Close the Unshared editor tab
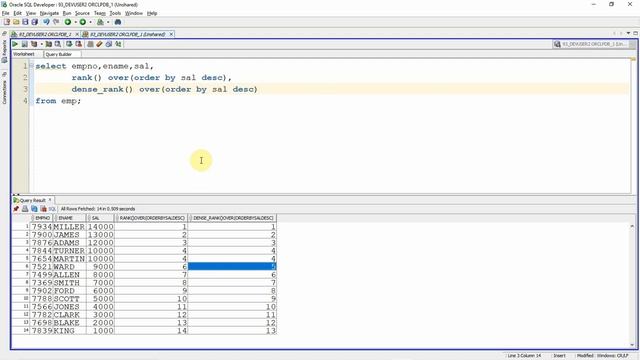 point(171,34)
